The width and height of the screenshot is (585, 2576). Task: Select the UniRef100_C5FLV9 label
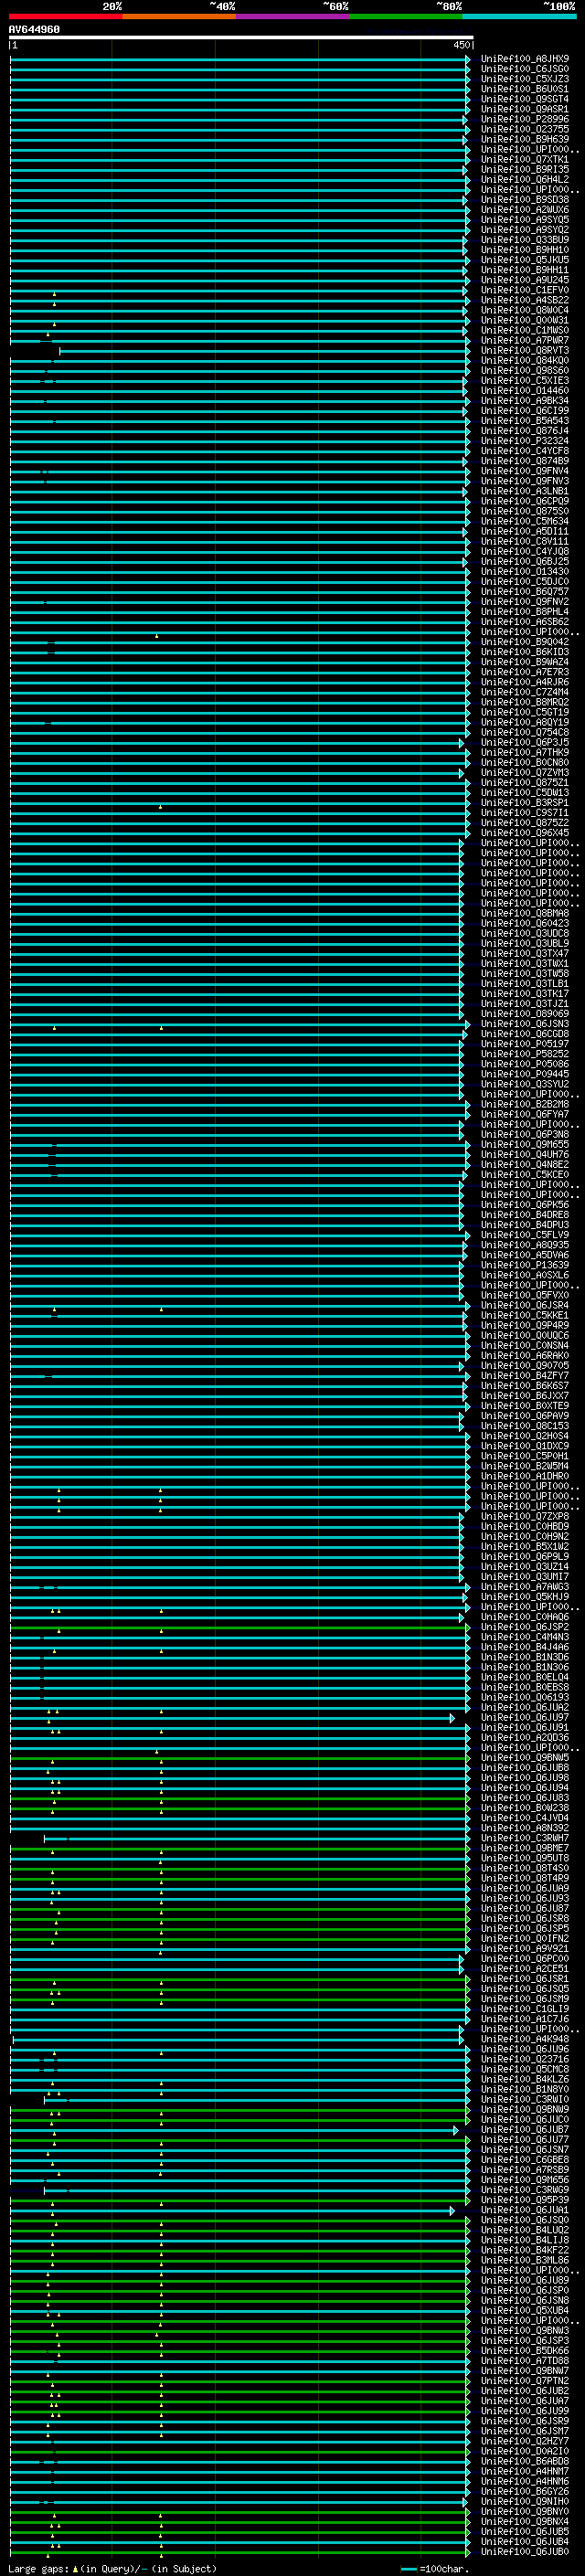coord(525,1235)
